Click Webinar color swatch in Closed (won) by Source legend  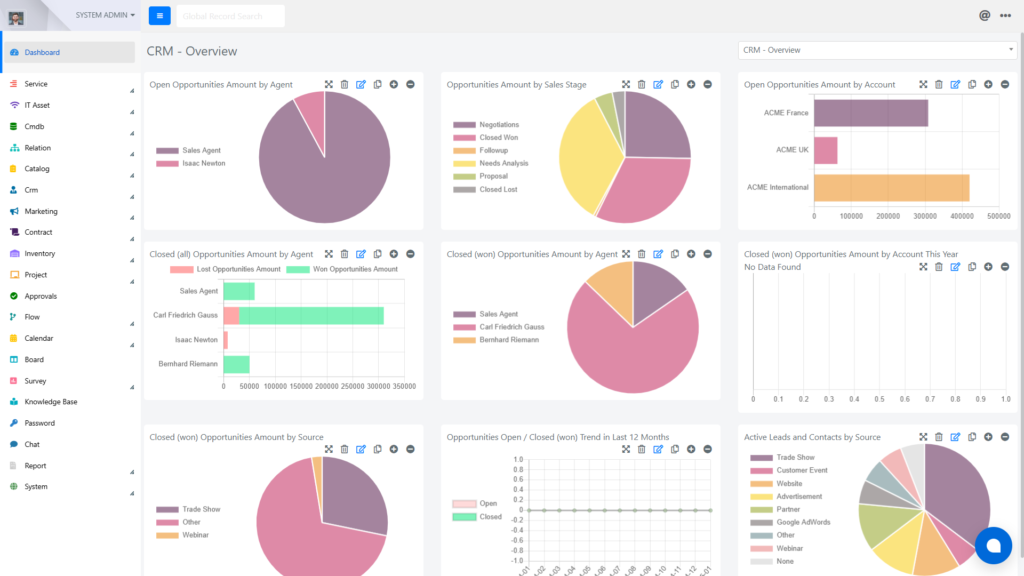tap(167, 536)
